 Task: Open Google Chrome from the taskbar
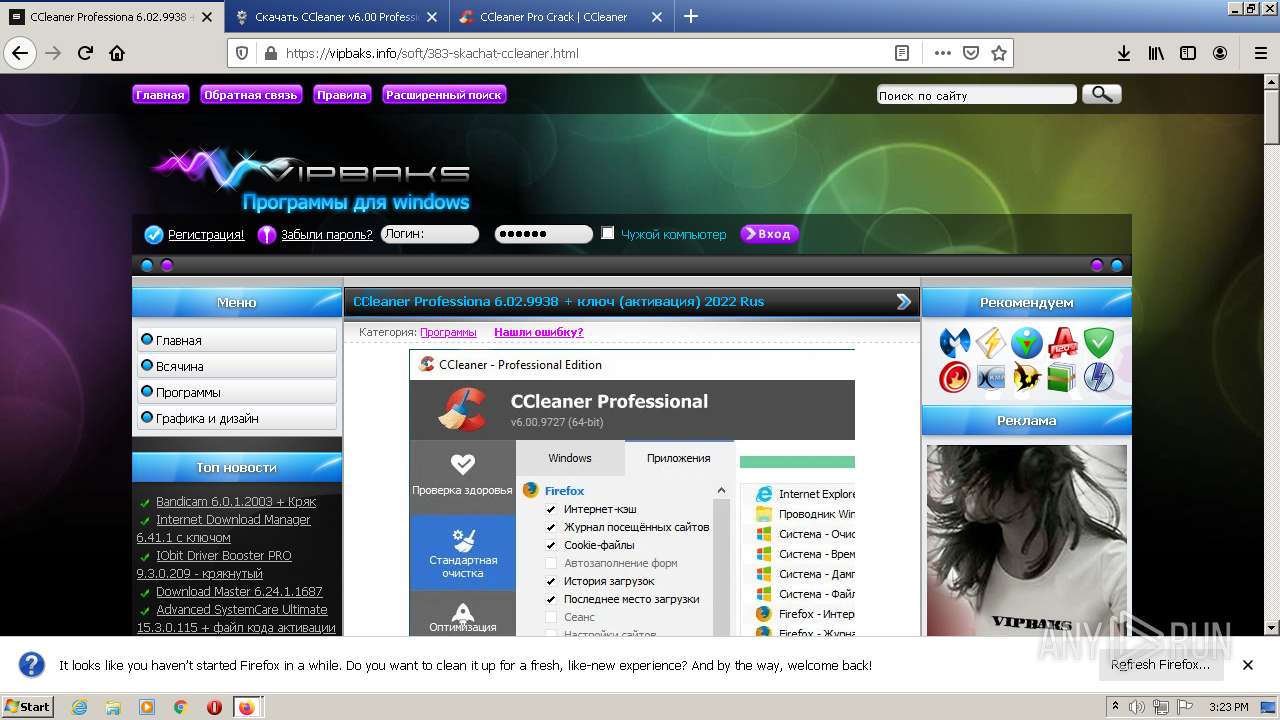click(x=180, y=707)
